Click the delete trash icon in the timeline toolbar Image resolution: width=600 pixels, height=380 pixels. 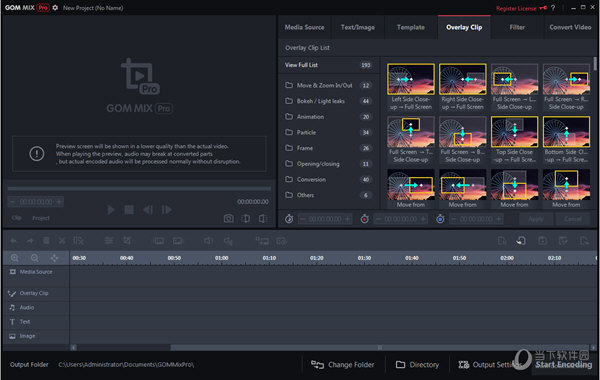point(46,241)
